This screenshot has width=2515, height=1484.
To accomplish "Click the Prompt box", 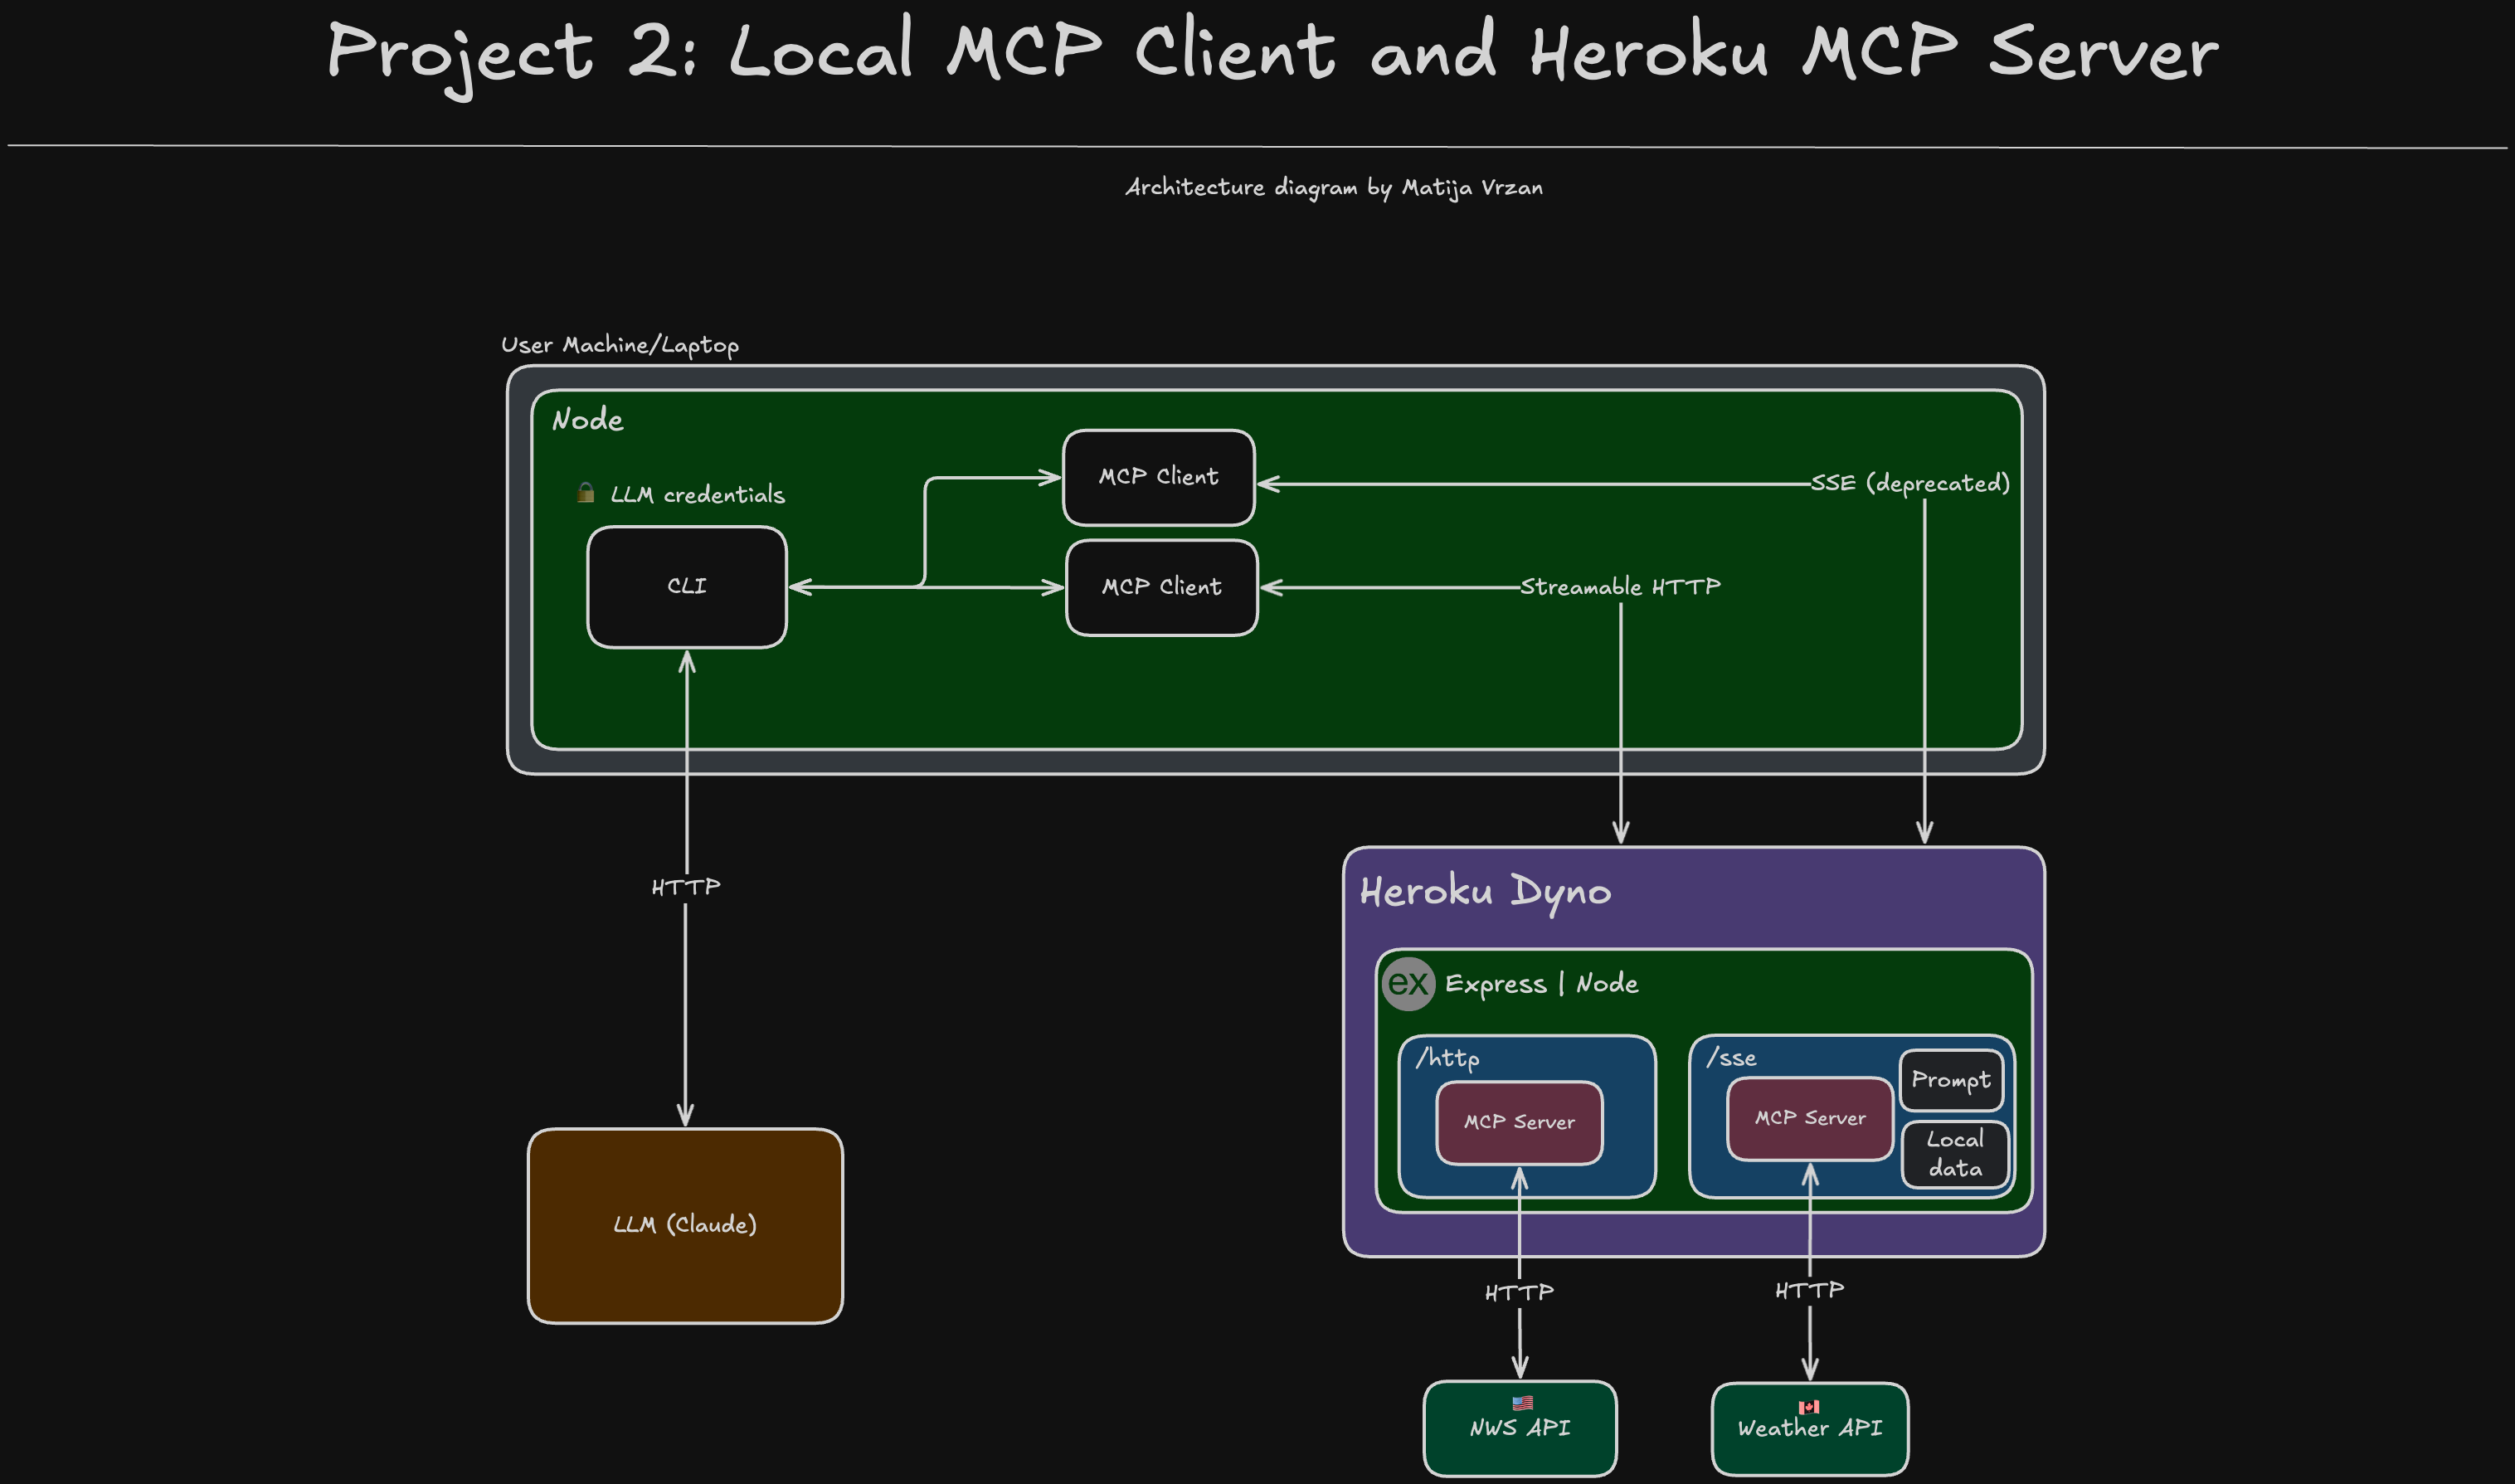I will coord(1951,1080).
